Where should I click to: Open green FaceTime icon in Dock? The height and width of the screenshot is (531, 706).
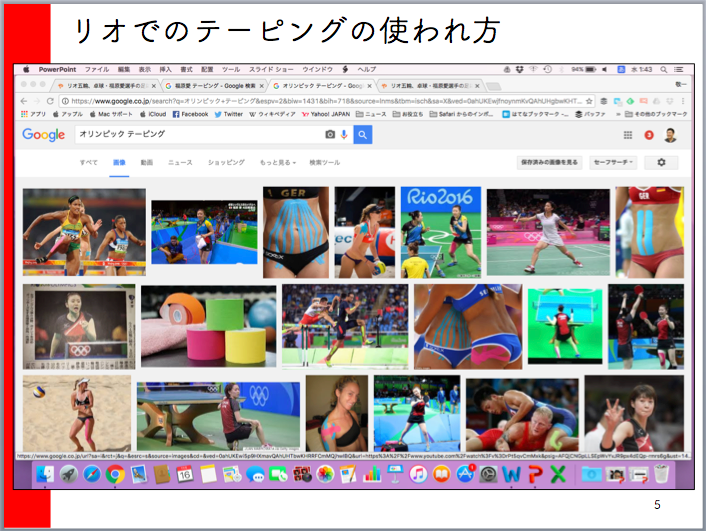pos(278,475)
